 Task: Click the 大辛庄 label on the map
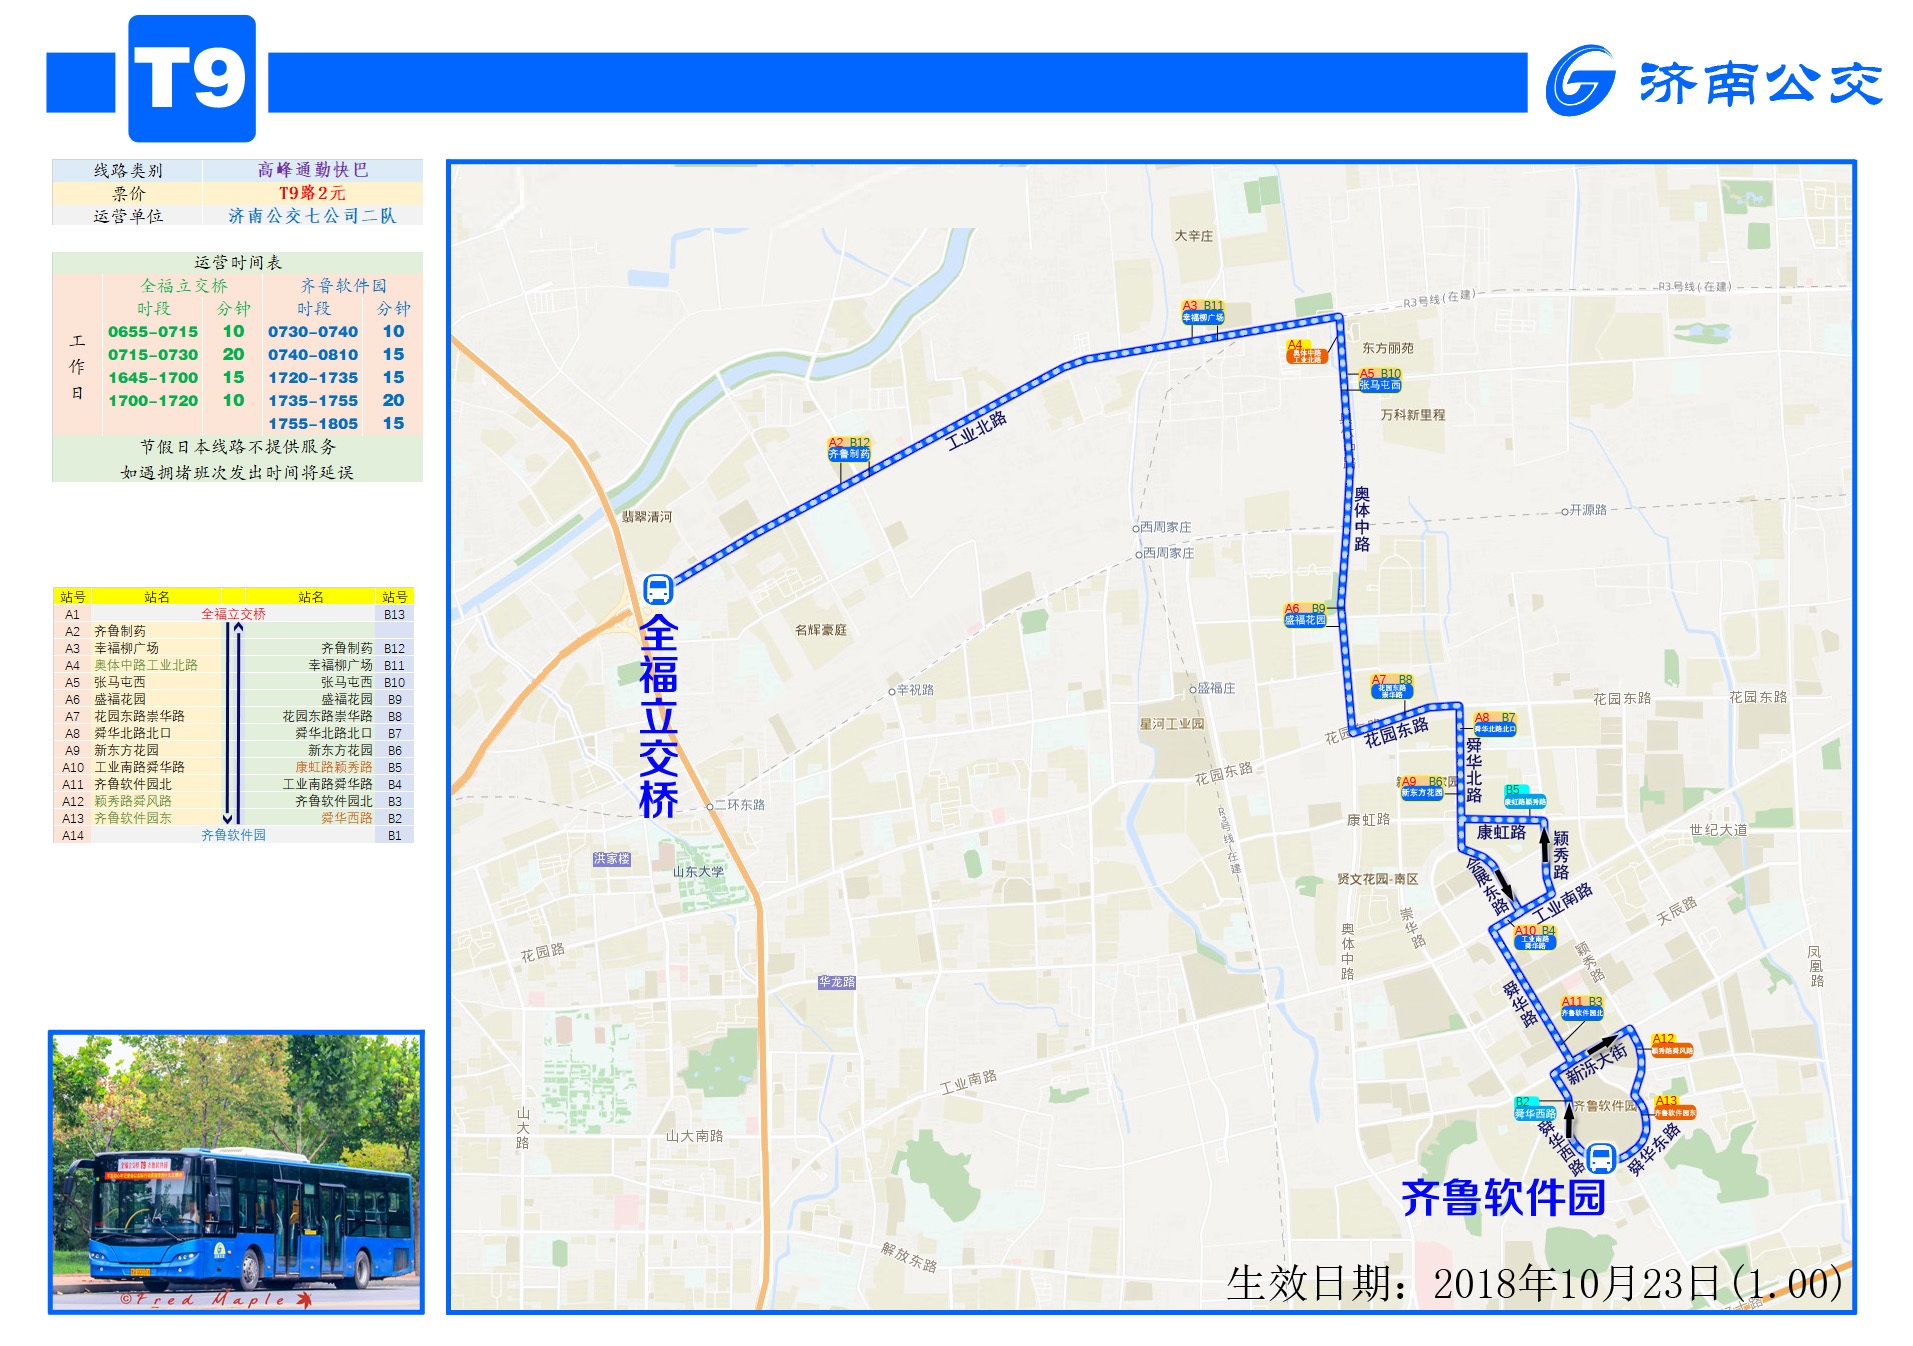click(x=1193, y=236)
